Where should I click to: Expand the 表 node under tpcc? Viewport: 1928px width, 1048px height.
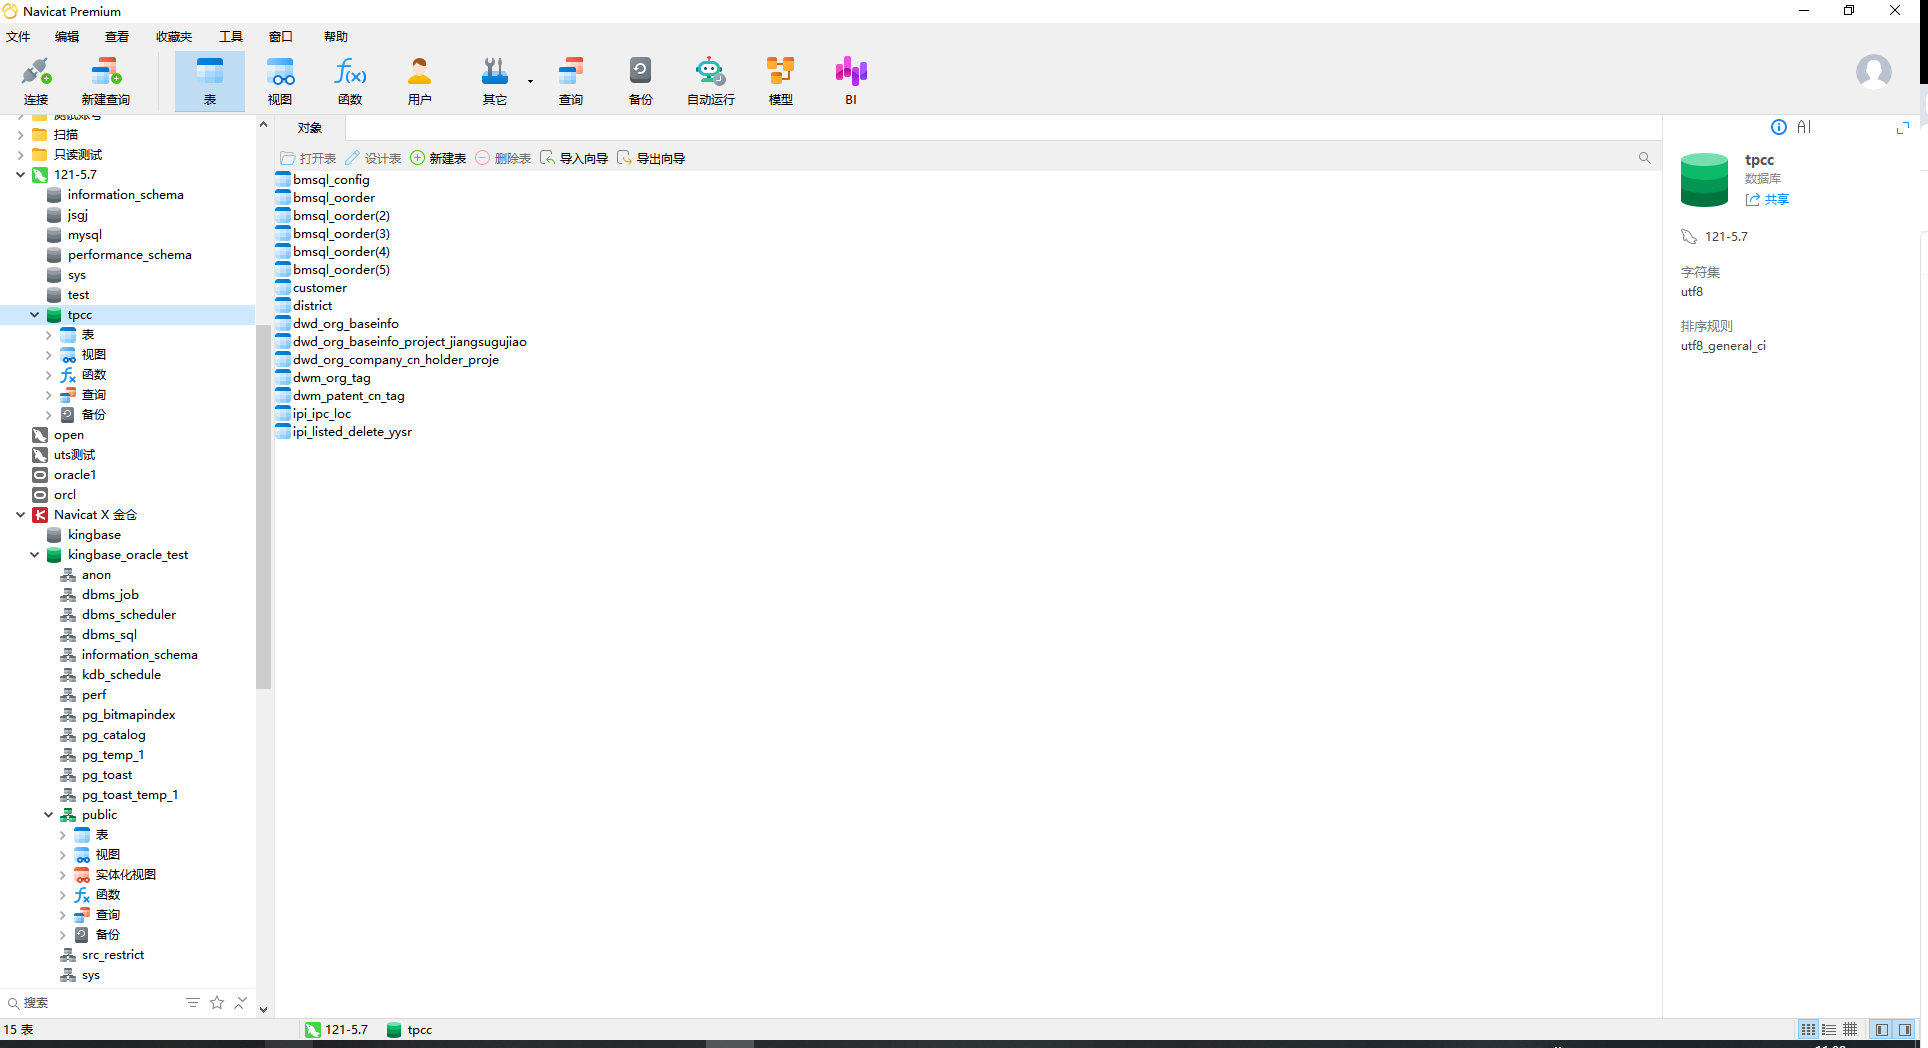click(48, 335)
